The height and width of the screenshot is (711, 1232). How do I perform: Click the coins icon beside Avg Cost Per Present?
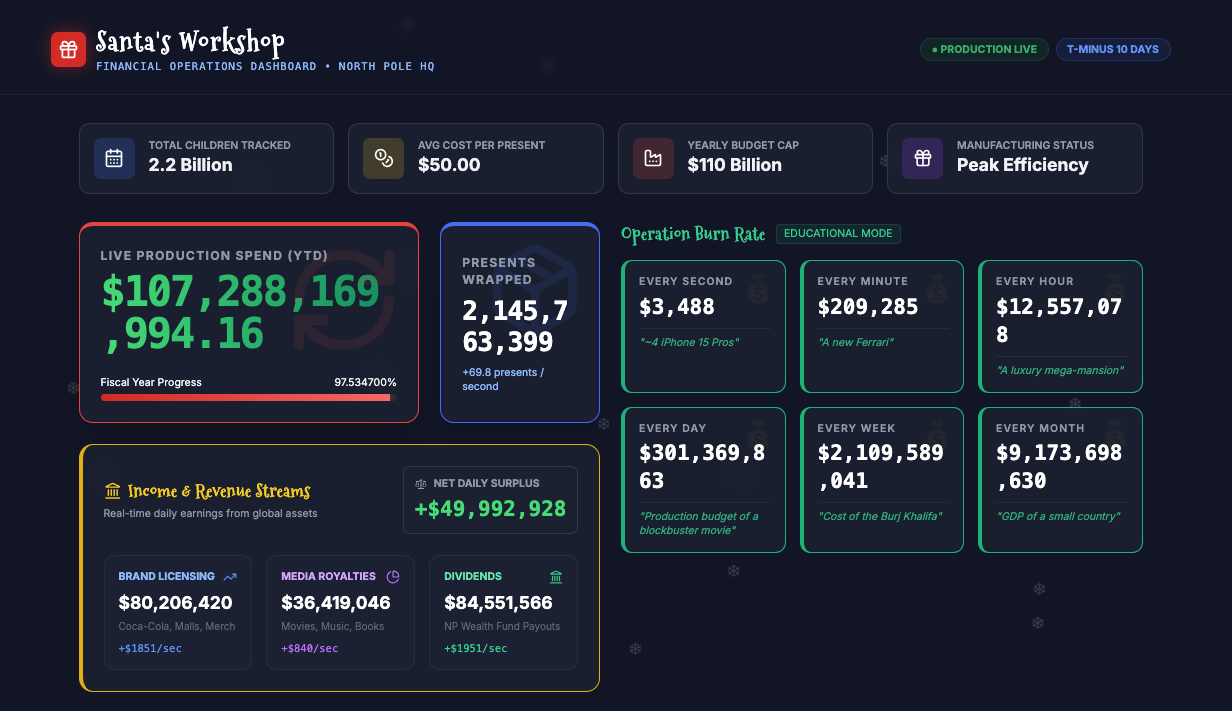383,158
